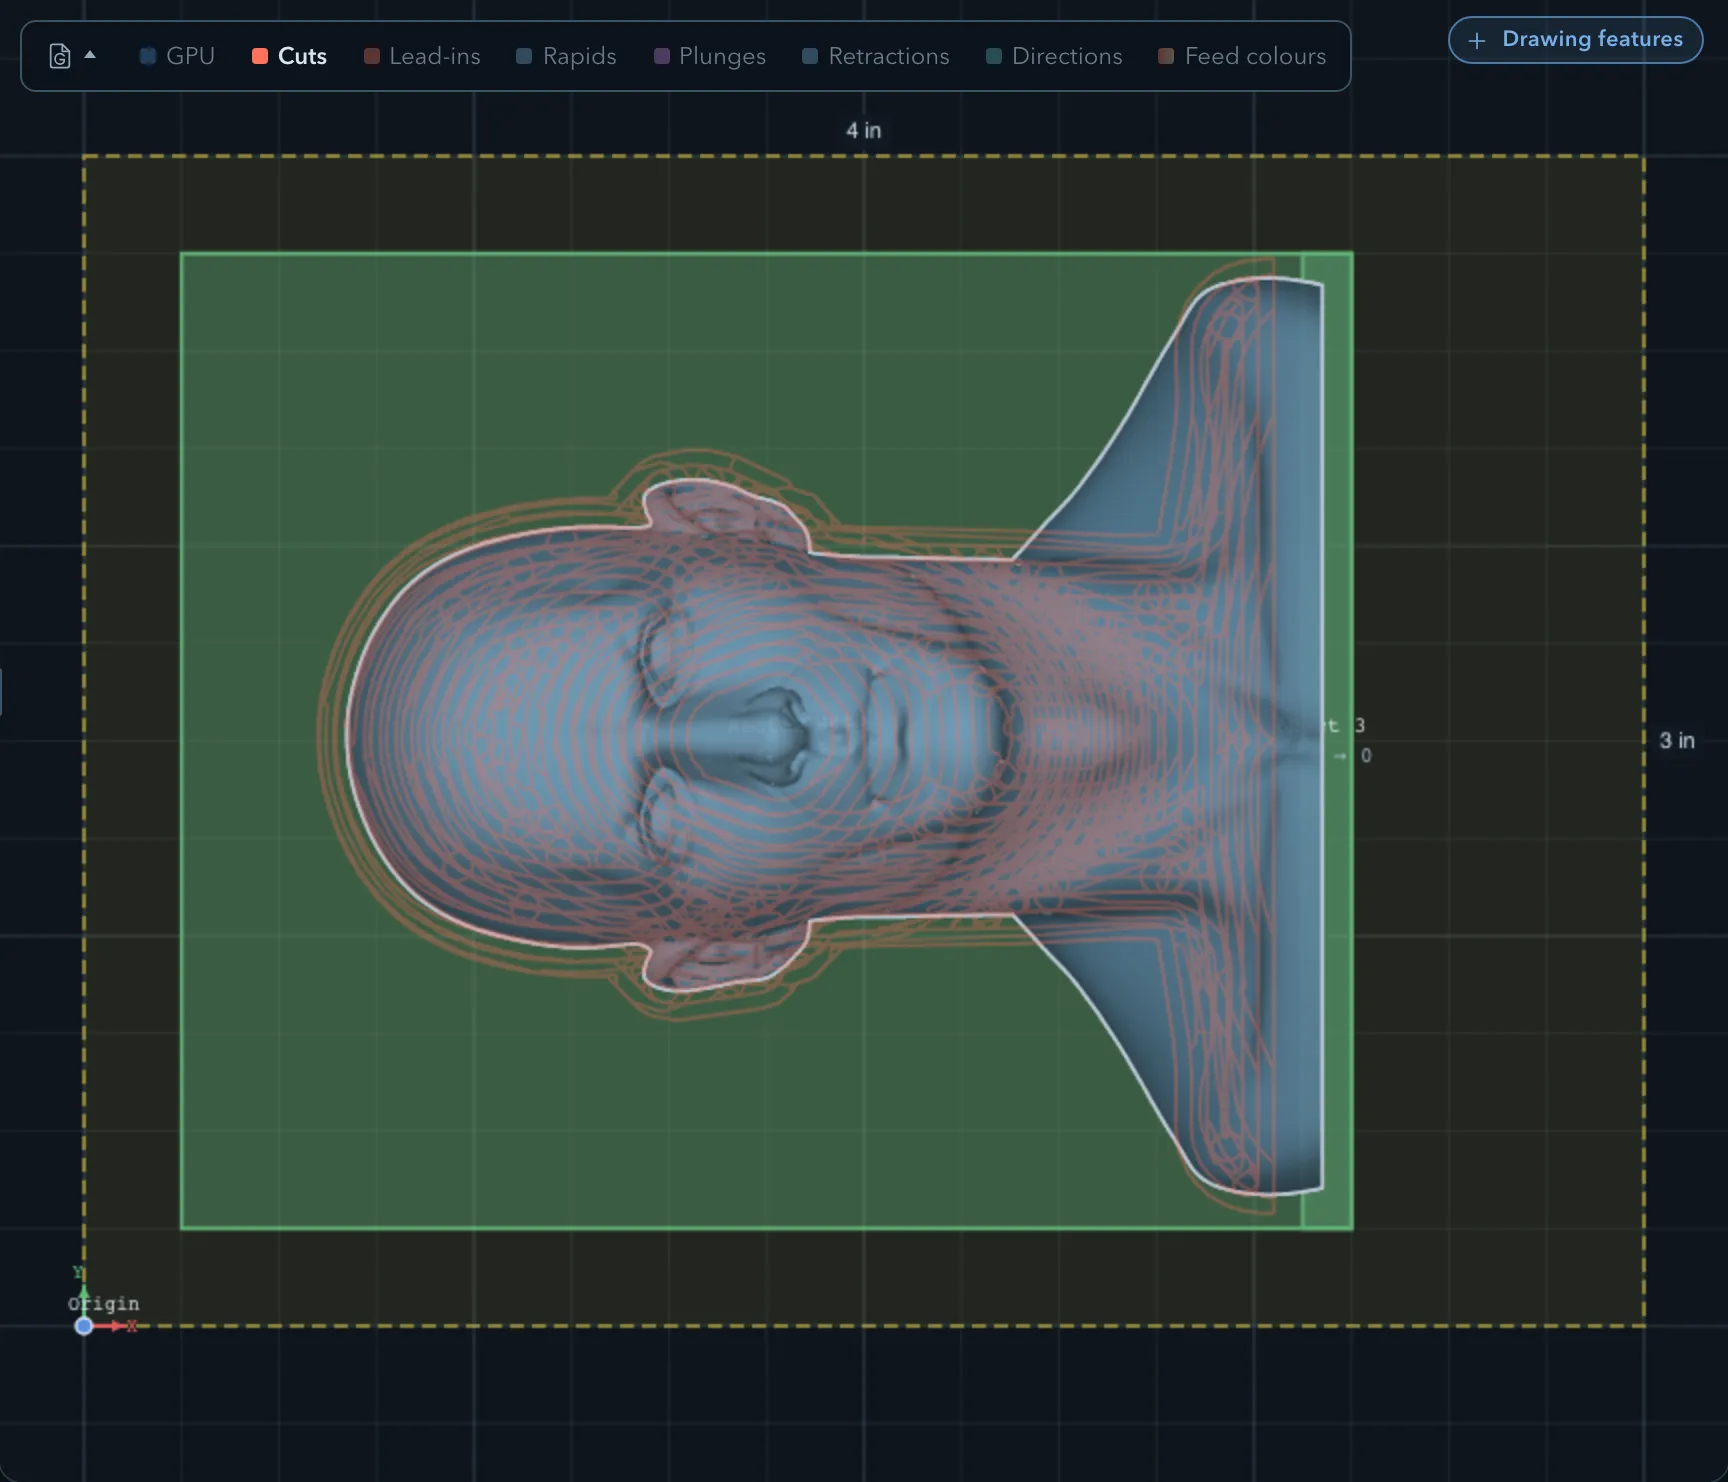The width and height of the screenshot is (1728, 1482).
Task: Open the Drawing features button
Action: (x=1575, y=40)
